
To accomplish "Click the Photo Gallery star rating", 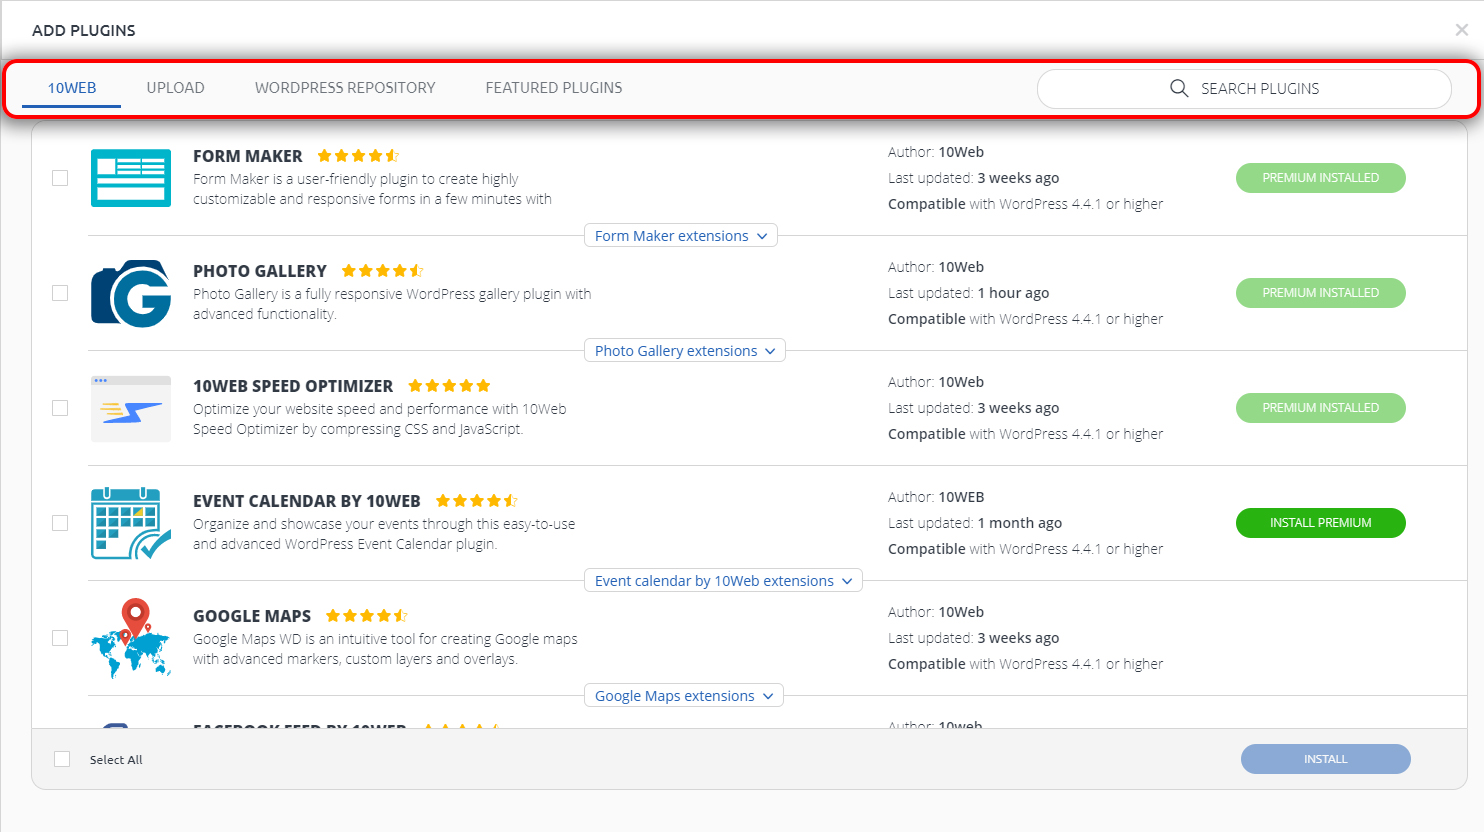I will point(383,271).
